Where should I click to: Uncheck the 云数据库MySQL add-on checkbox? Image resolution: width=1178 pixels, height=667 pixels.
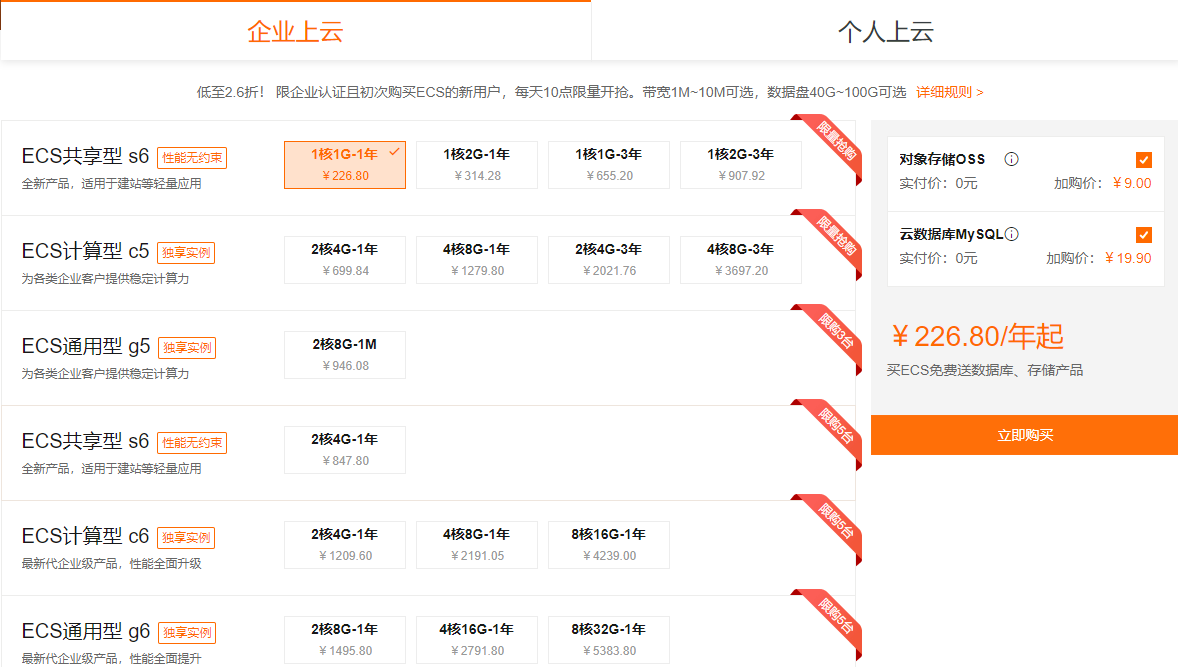[1143, 235]
